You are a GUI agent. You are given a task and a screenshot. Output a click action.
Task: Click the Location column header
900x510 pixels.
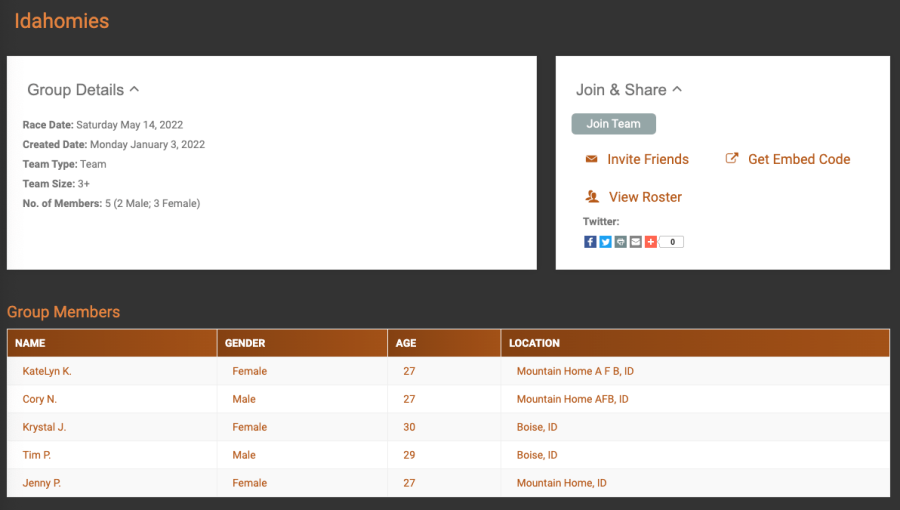point(534,343)
